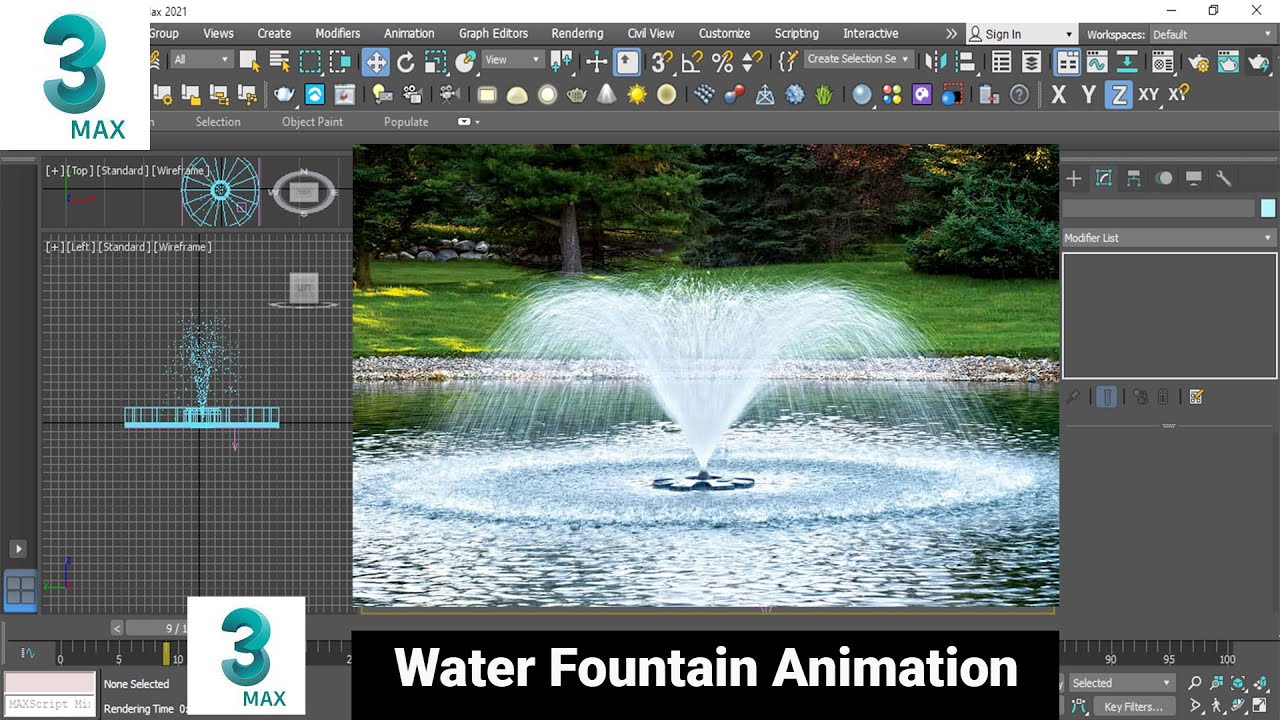Viewport: 1280px width, 720px height.
Task: Click the Render Production teapot icon
Action: [x=1259, y=63]
